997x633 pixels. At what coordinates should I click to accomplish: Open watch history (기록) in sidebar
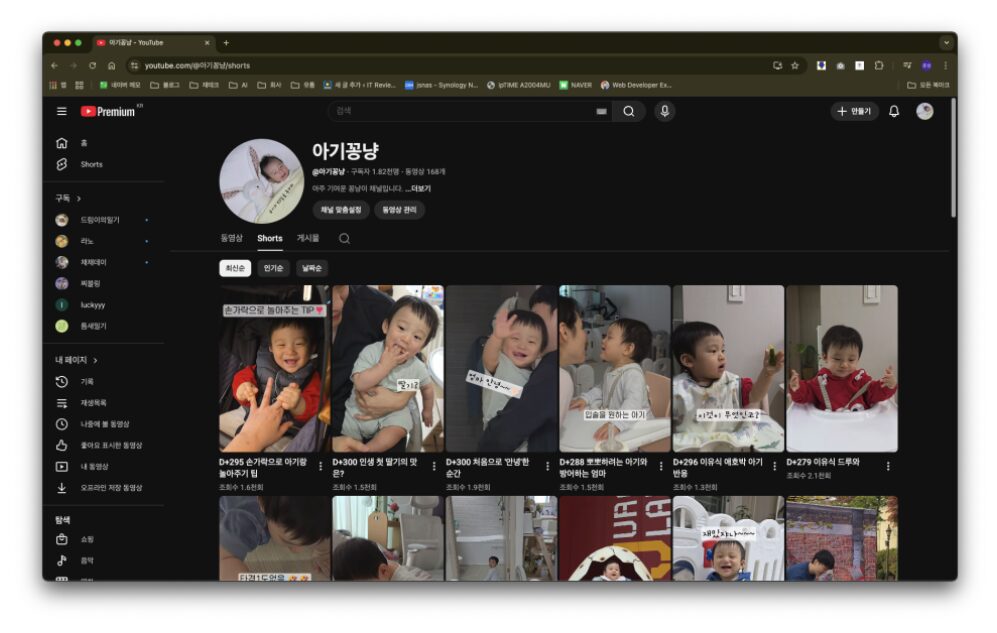[x=87, y=381]
